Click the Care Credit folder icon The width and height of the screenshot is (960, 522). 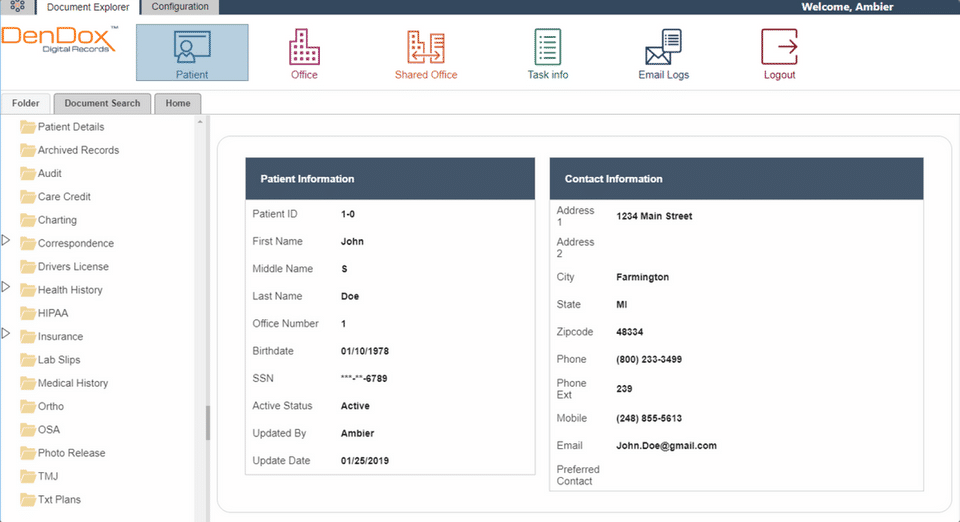(28, 196)
